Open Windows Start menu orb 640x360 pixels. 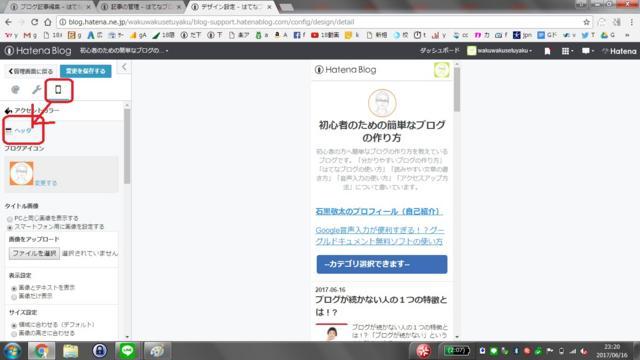12,351
